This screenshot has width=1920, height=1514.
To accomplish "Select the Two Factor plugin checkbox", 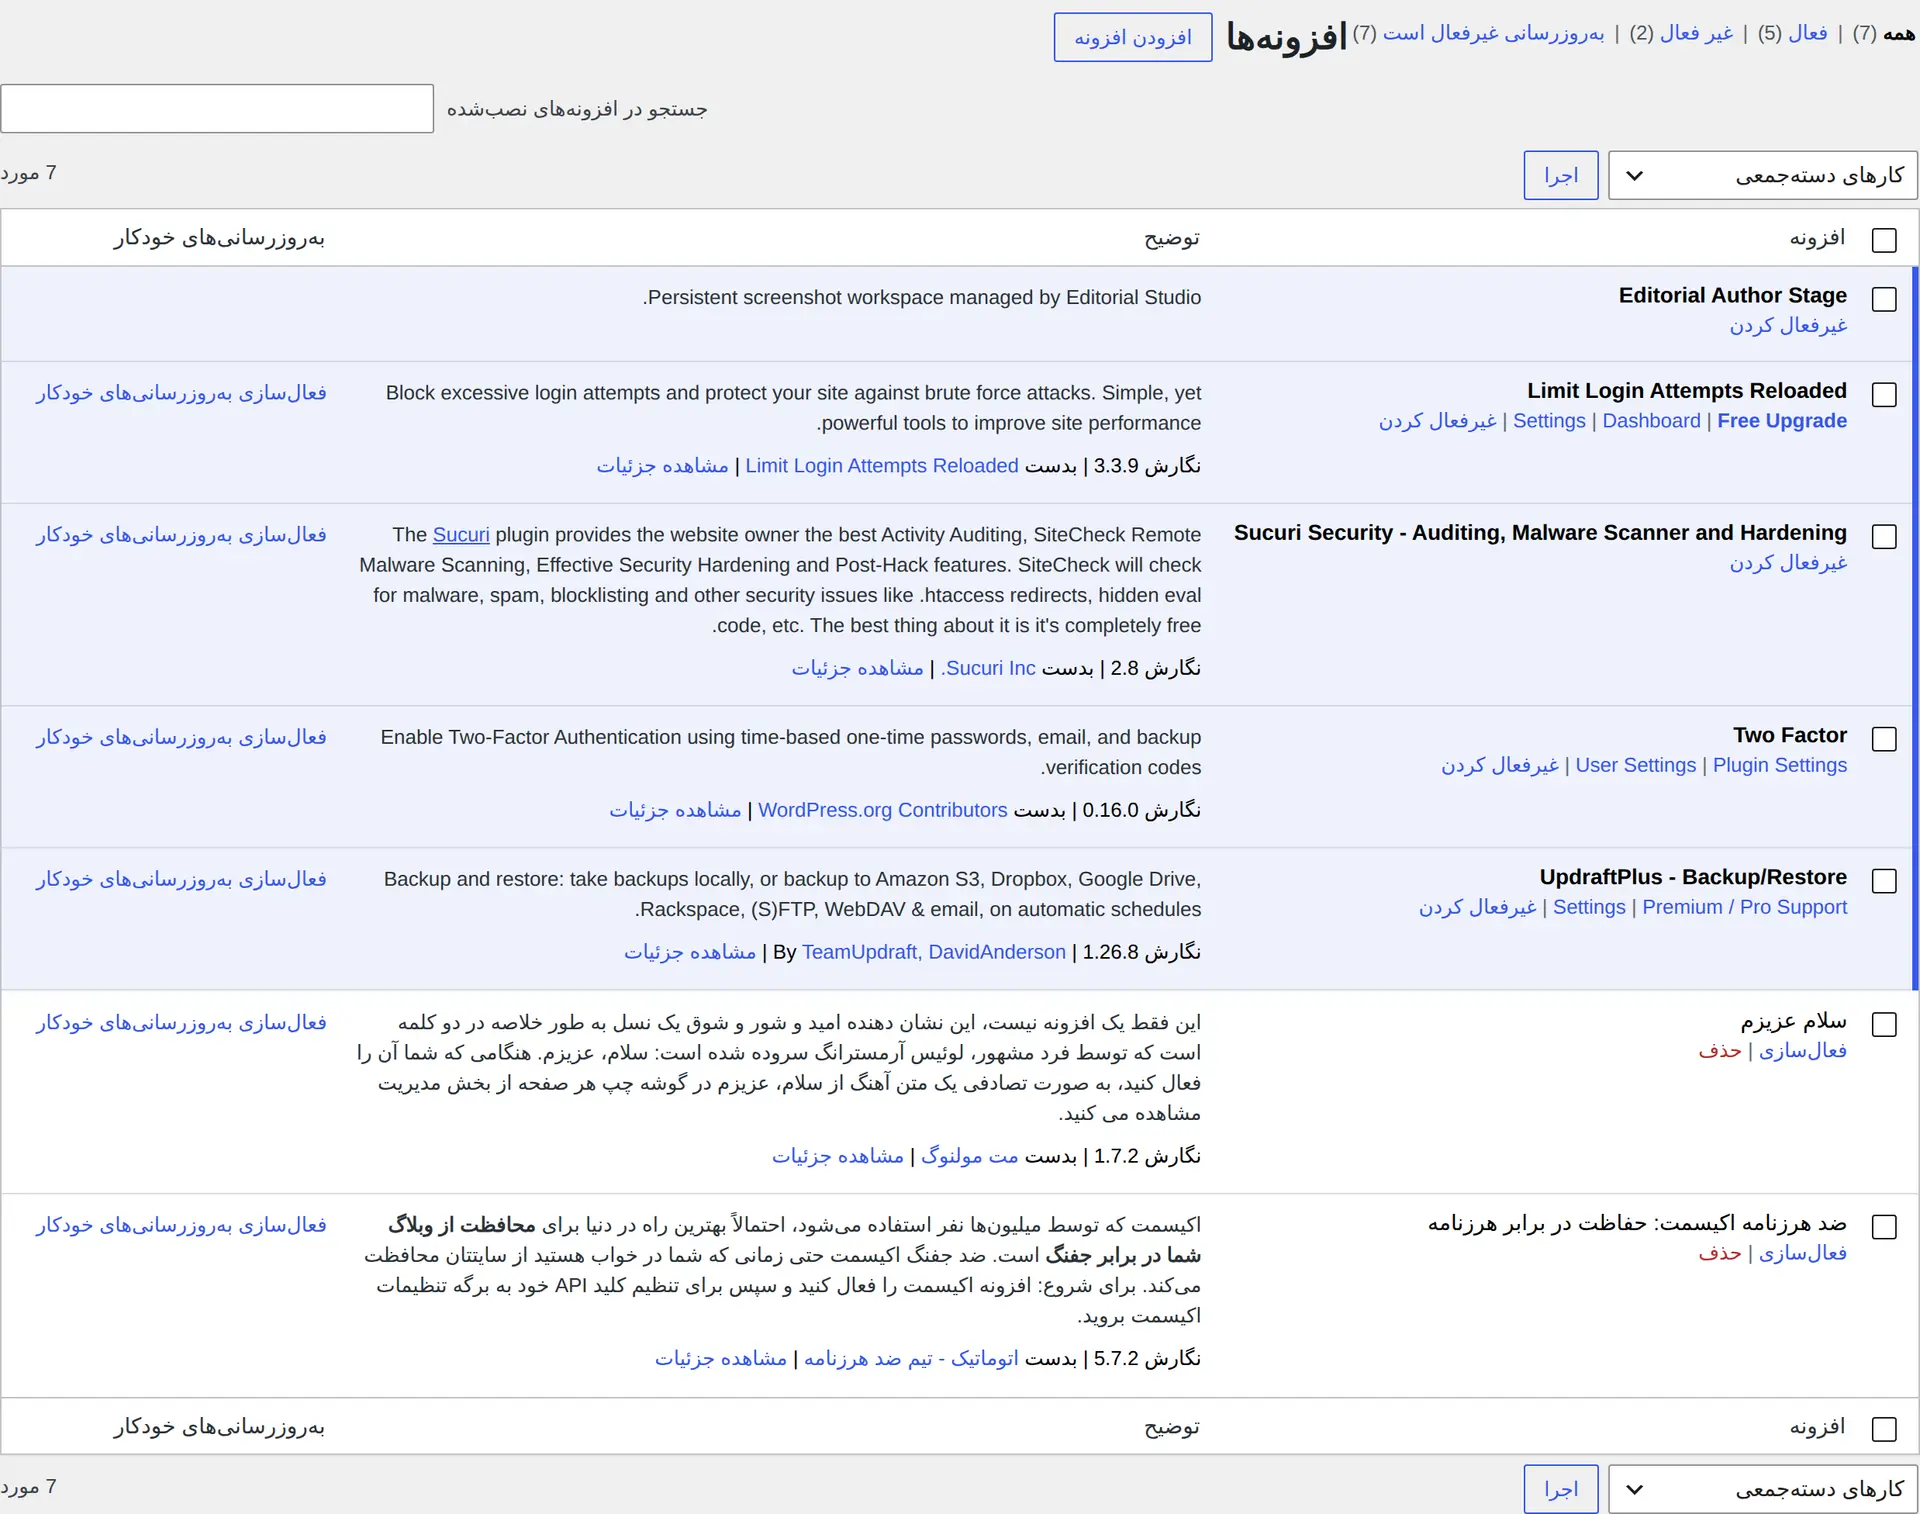I will 1883,738.
